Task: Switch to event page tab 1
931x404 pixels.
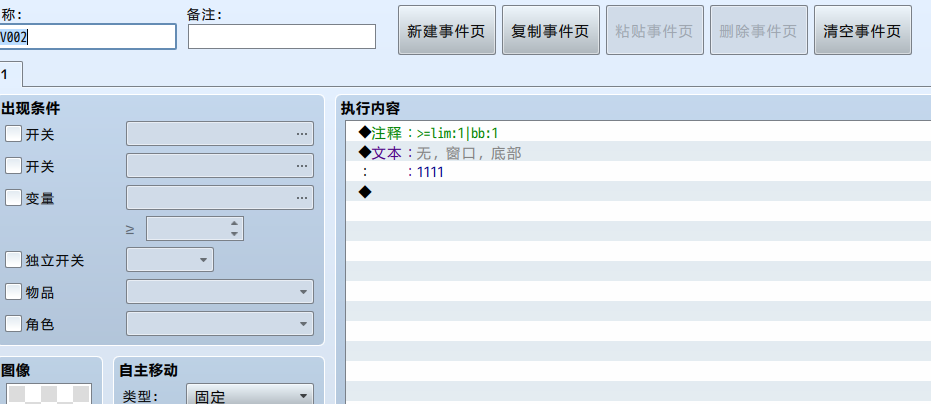Action: pos(11,74)
